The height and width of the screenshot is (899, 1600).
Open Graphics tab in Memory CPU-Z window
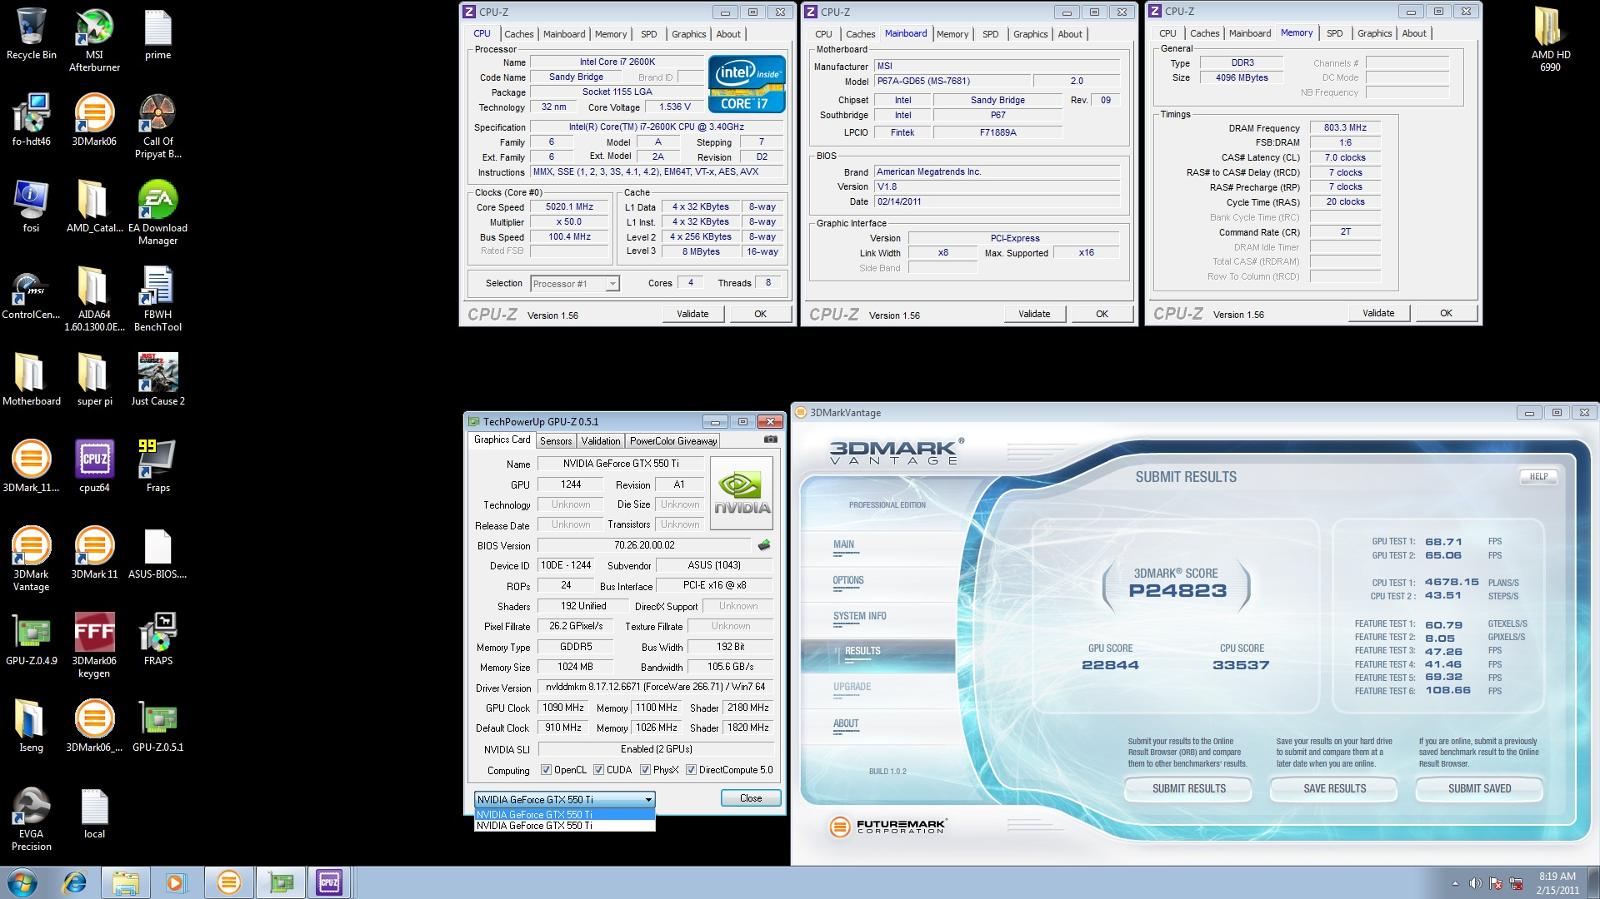coord(1374,33)
